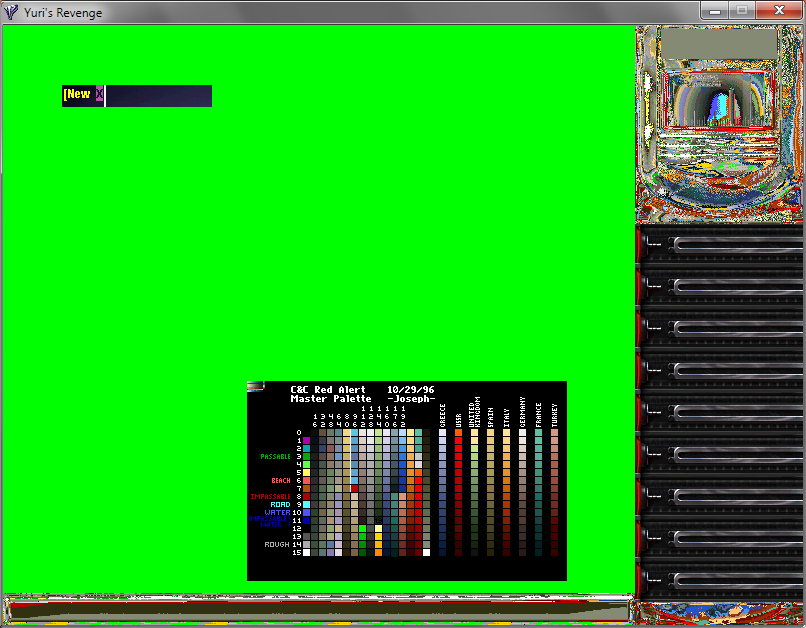
Task: Click the BEACH label in the palette
Action: tap(281, 480)
